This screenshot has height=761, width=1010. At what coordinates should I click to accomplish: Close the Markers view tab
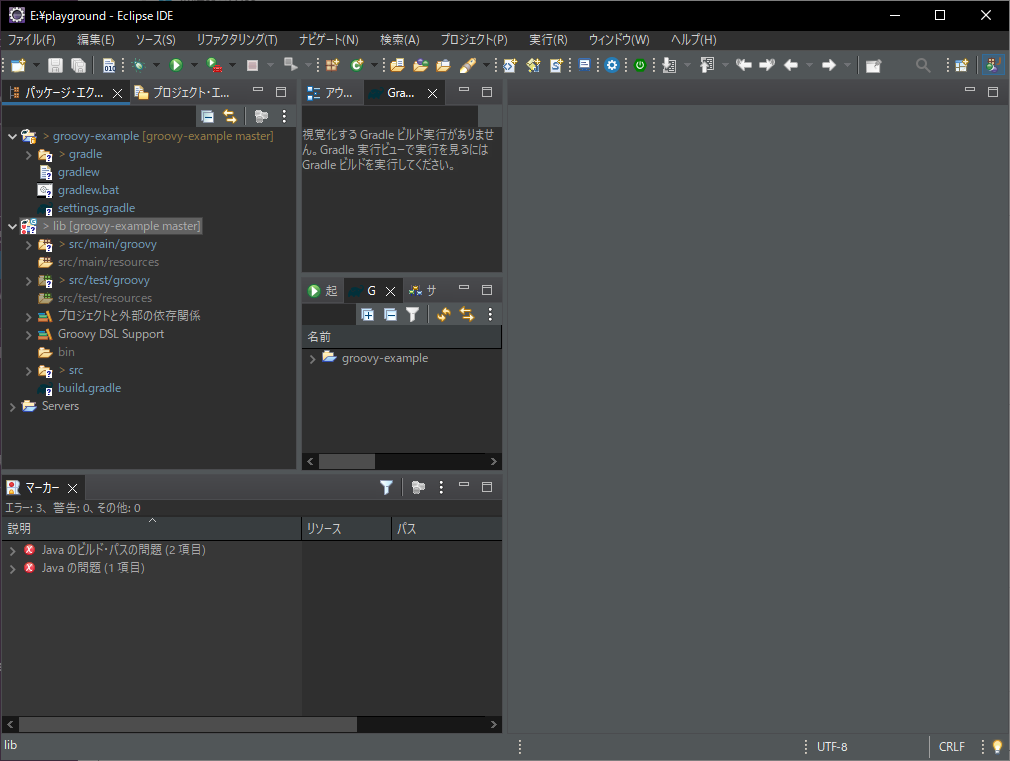72,488
